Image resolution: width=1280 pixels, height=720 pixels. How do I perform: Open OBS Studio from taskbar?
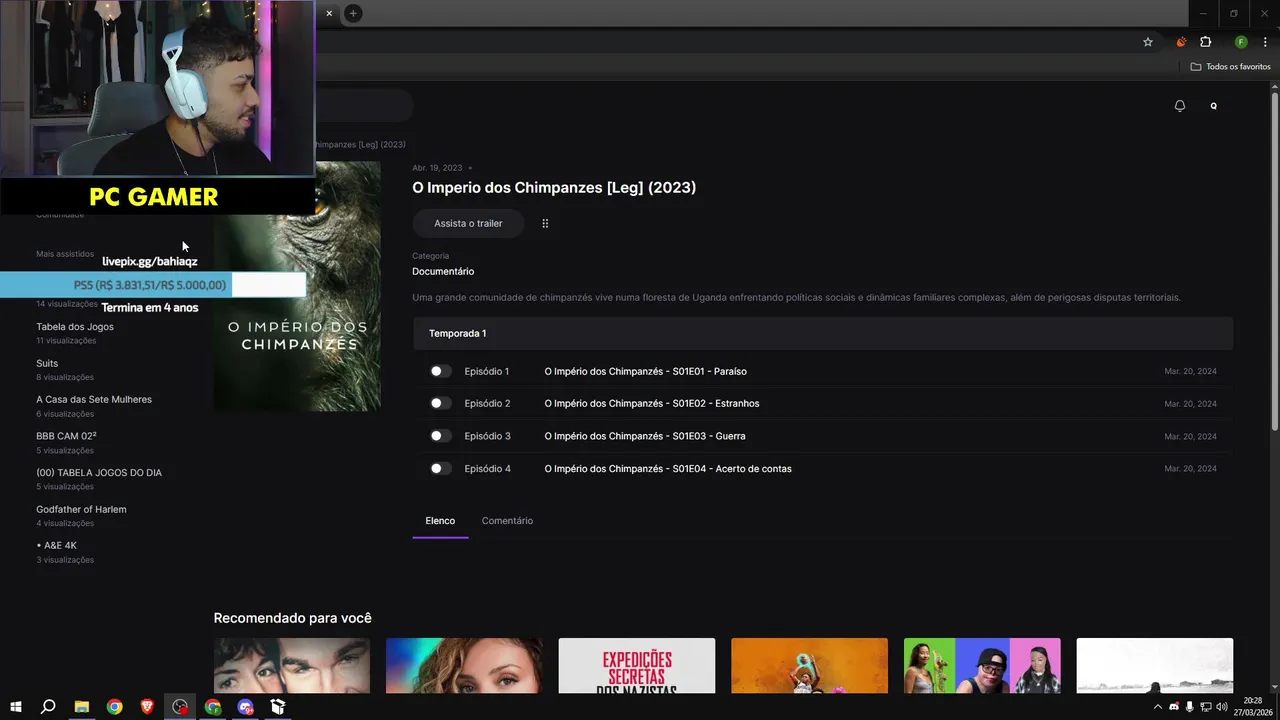(180, 707)
